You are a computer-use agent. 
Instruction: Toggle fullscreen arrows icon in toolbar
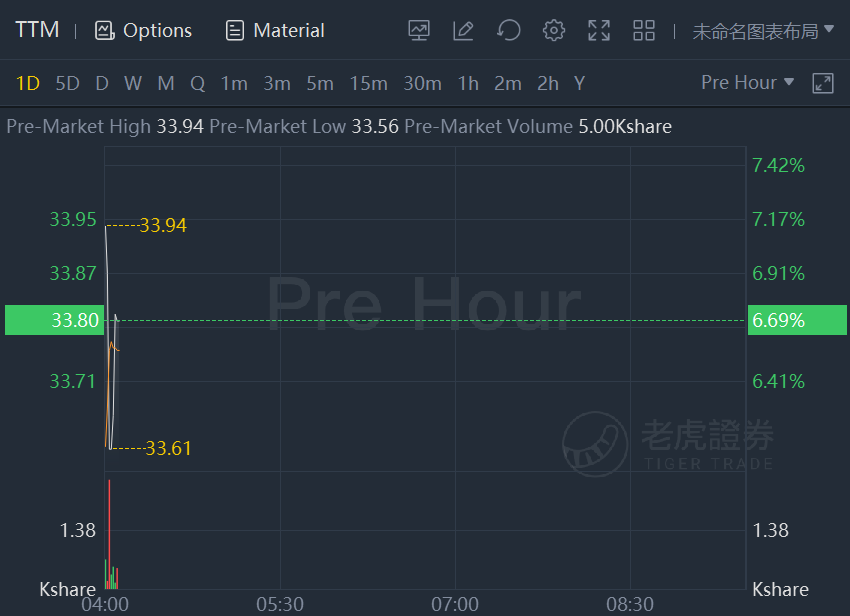599,30
